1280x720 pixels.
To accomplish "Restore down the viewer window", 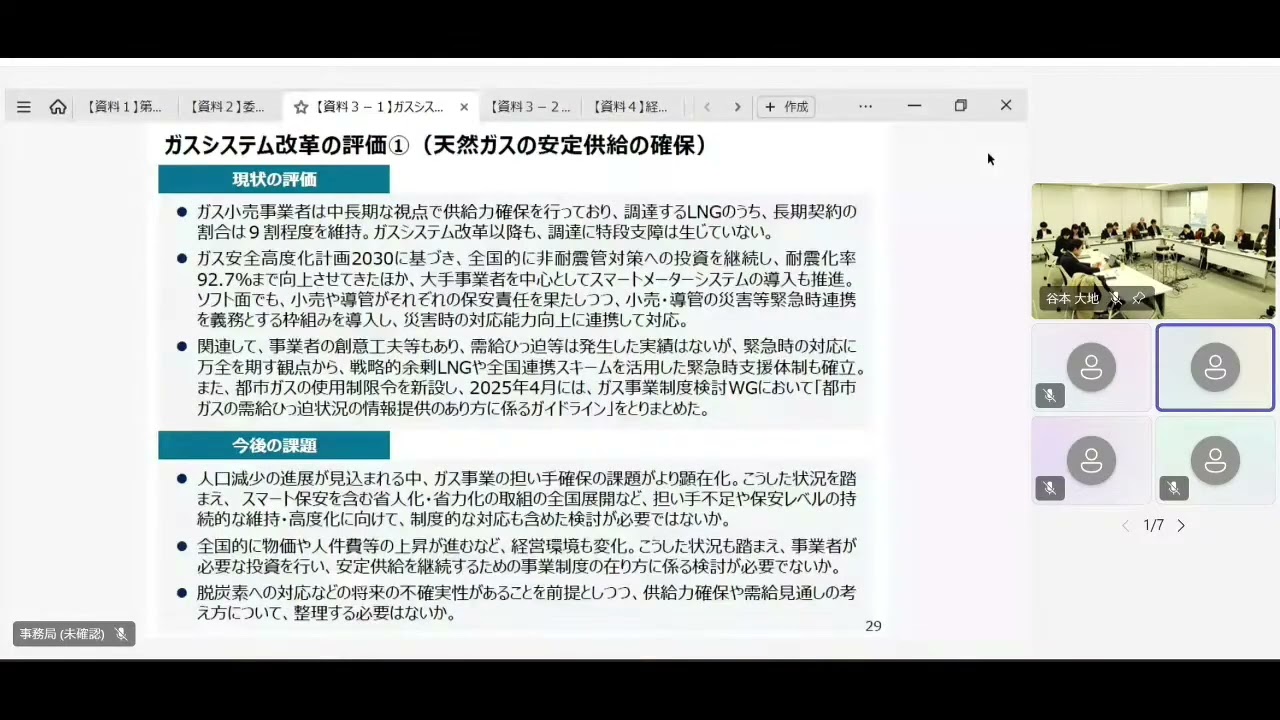I will pos(961,106).
